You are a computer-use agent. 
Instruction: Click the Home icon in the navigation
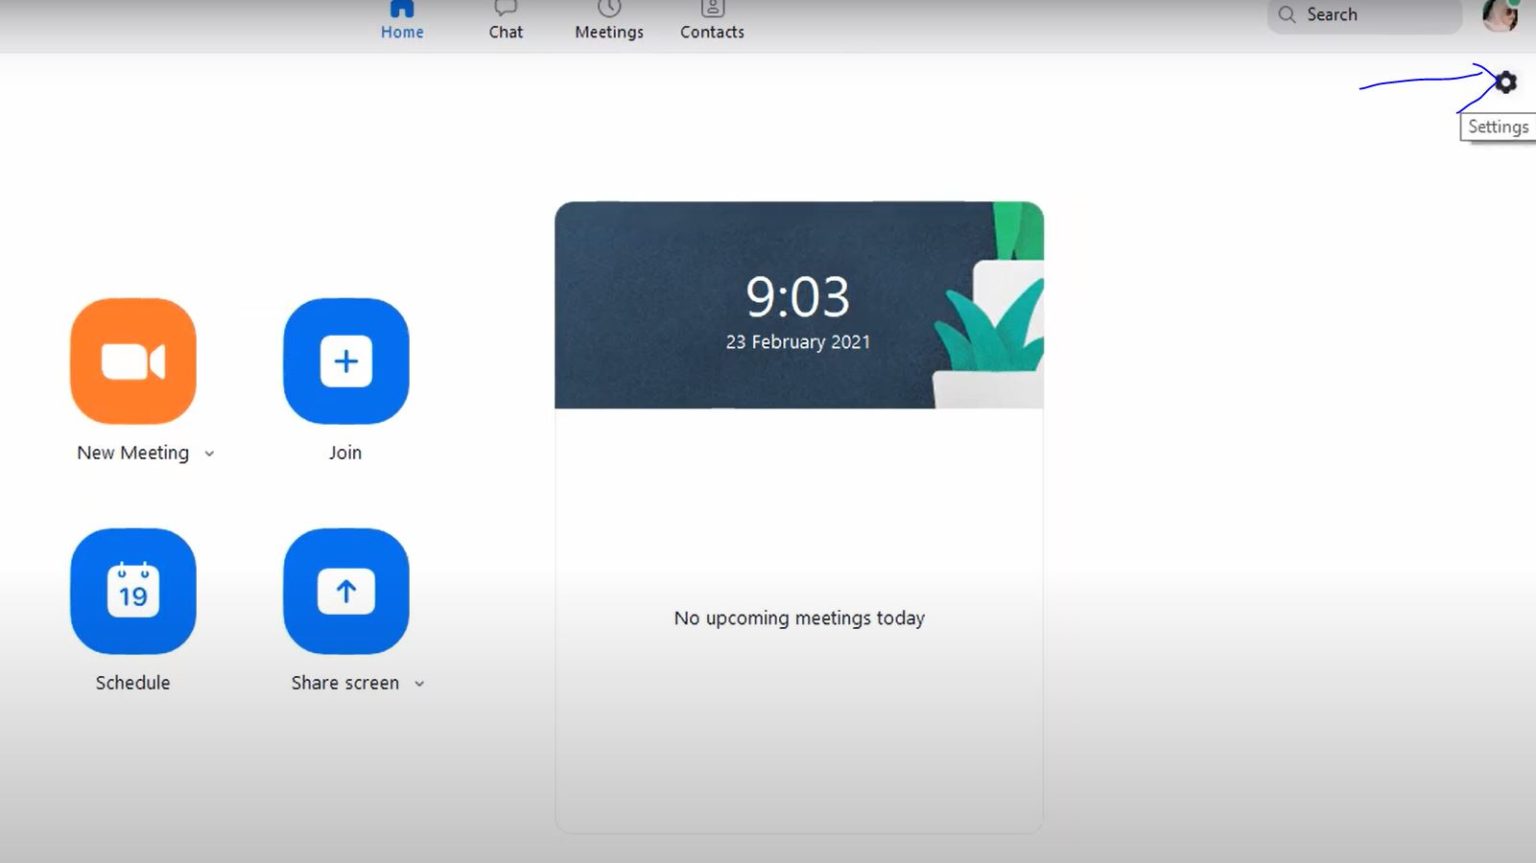click(x=402, y=8)
